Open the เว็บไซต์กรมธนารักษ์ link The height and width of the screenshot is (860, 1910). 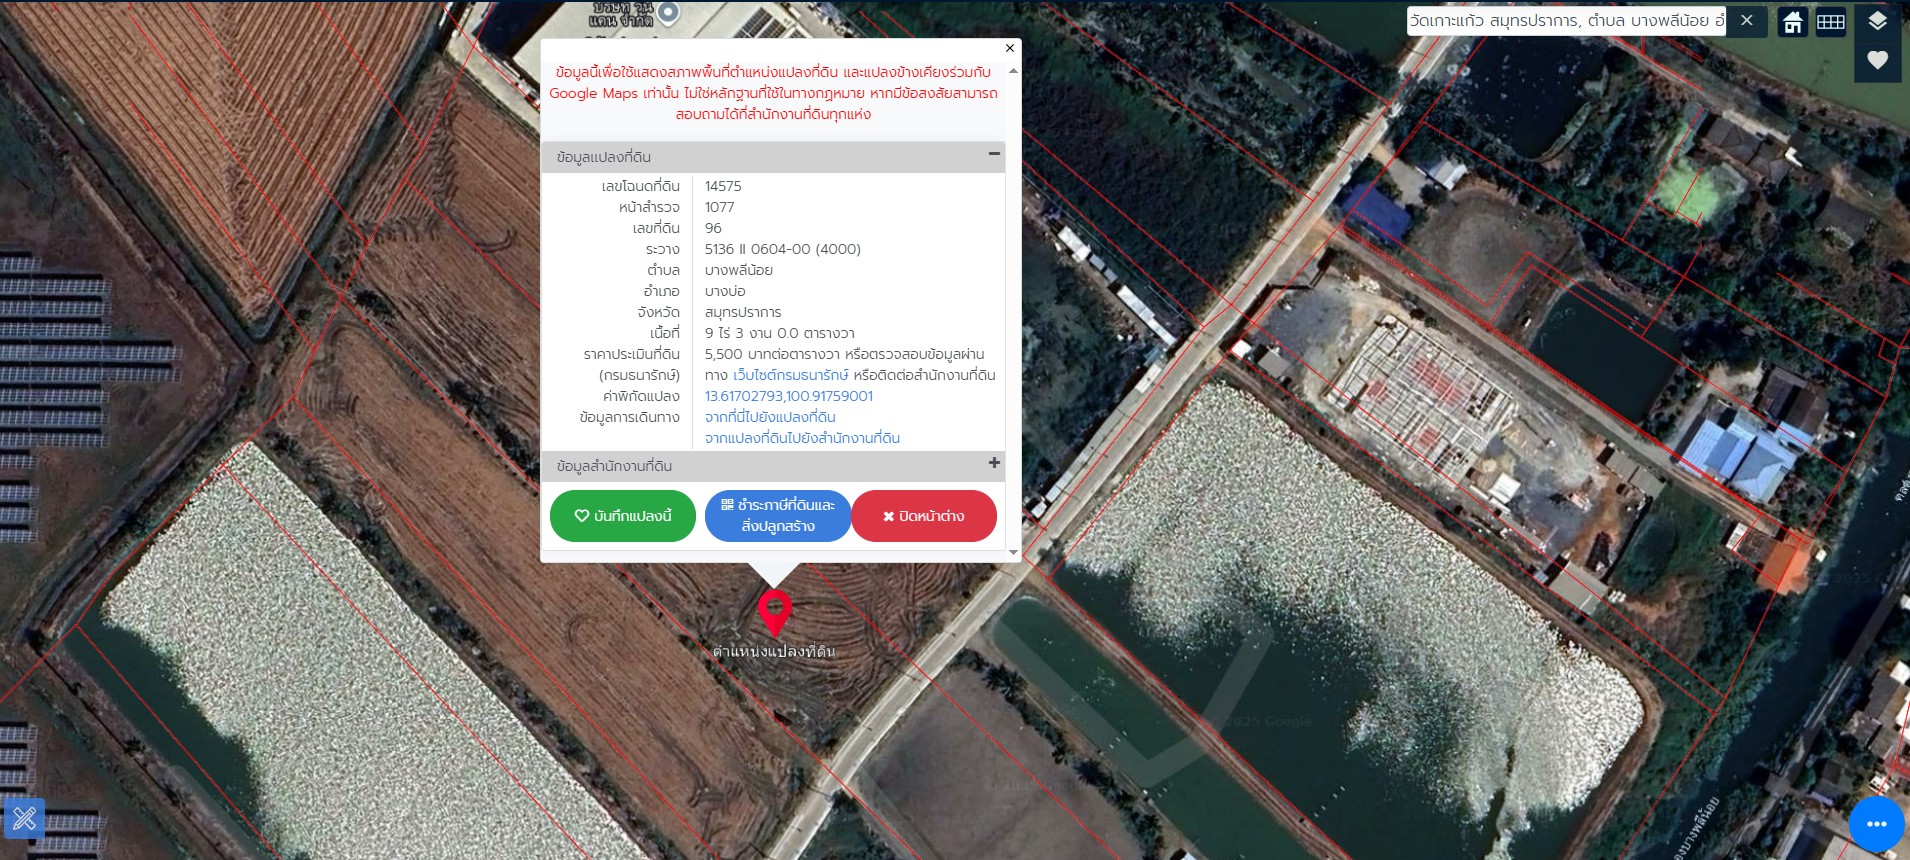tap(790, 375)
